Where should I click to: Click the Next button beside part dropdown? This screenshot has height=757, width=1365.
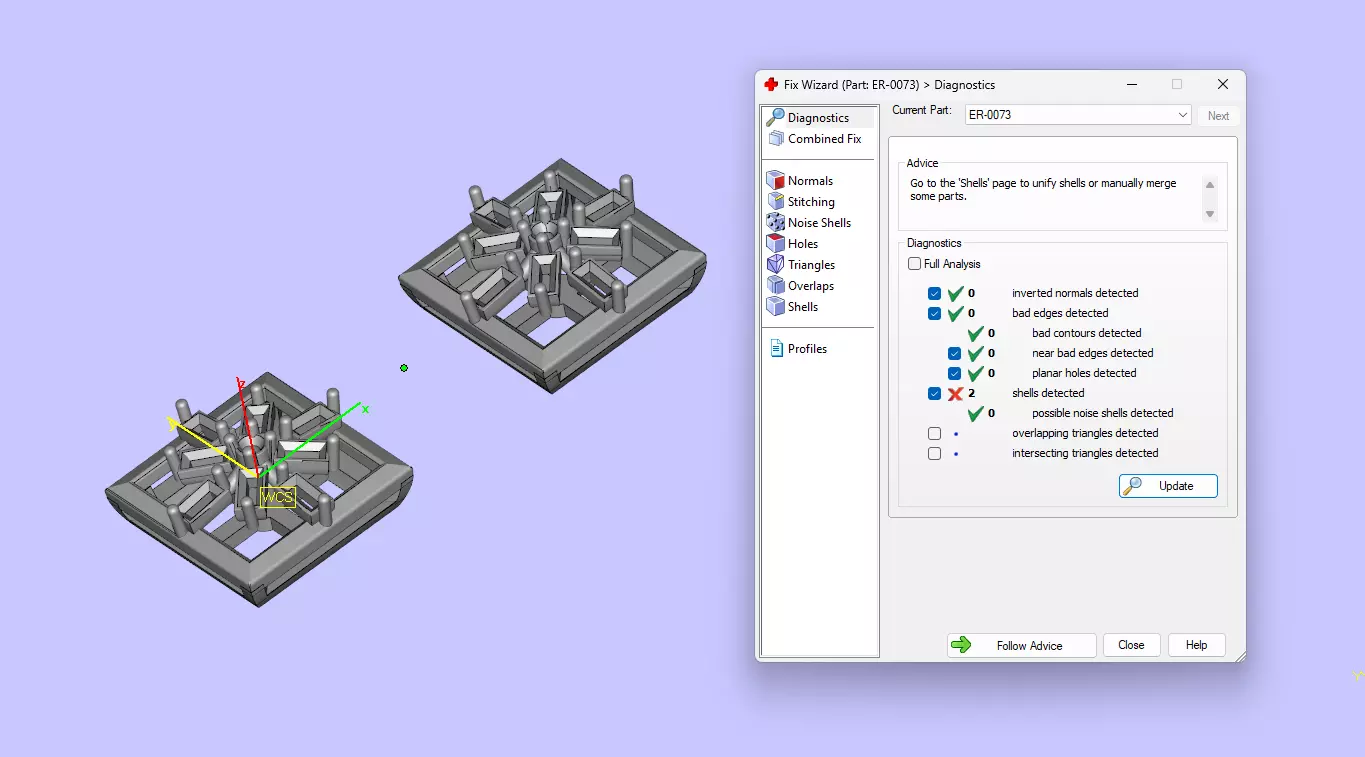pos(1218,115)
